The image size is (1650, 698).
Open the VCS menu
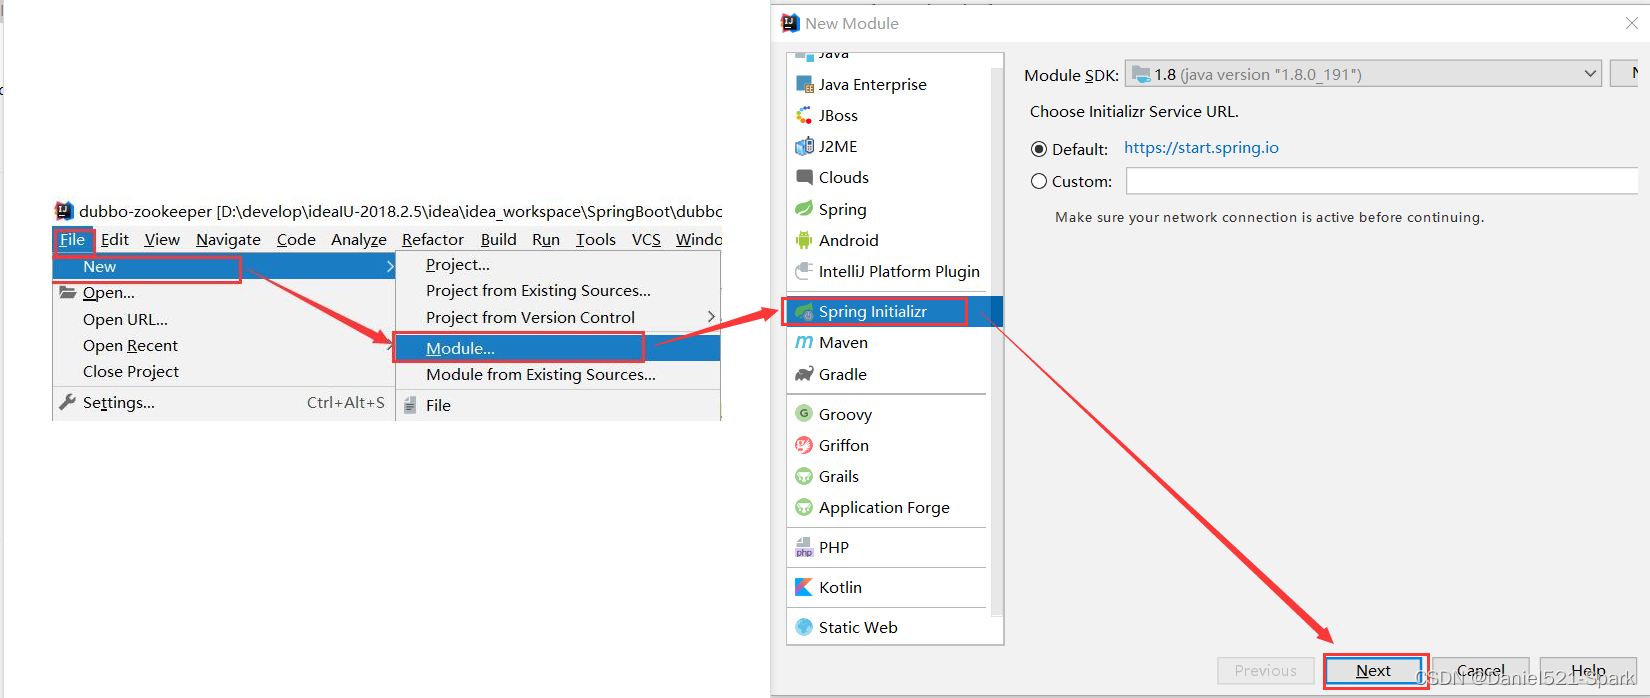pos(646,239)
